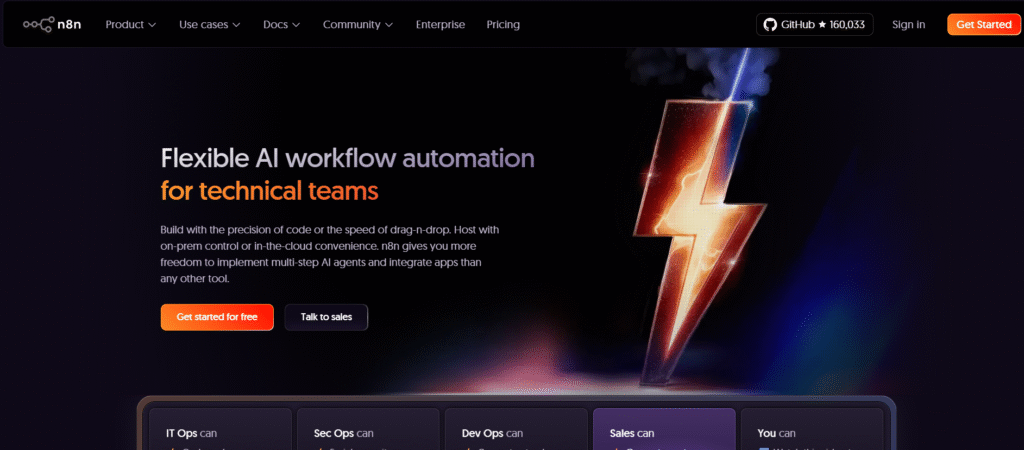The image size is (1024, 450).
Task: Switch to the Dev Ops can tab
Action: point(516,431)
